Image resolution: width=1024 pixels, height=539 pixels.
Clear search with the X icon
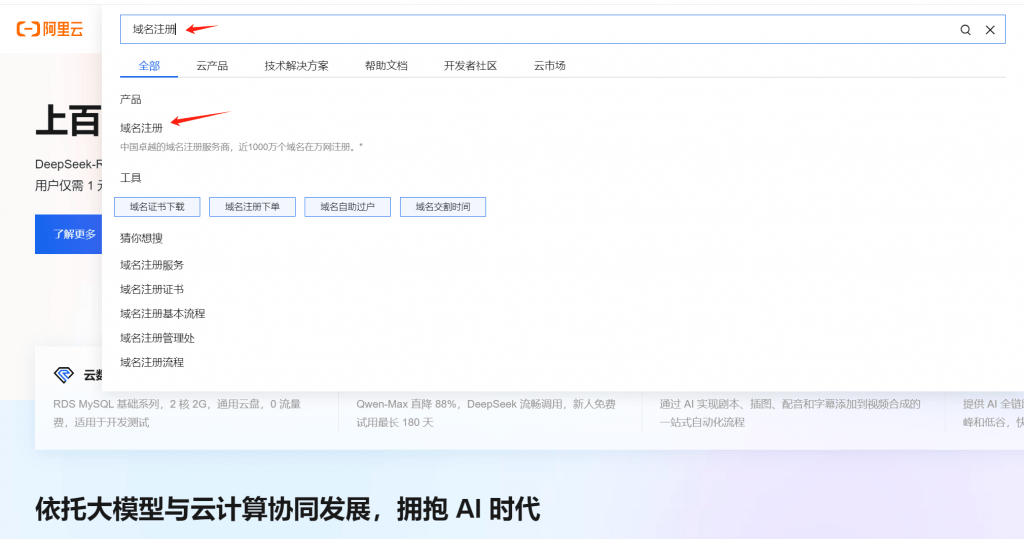[x=990, y=29]
